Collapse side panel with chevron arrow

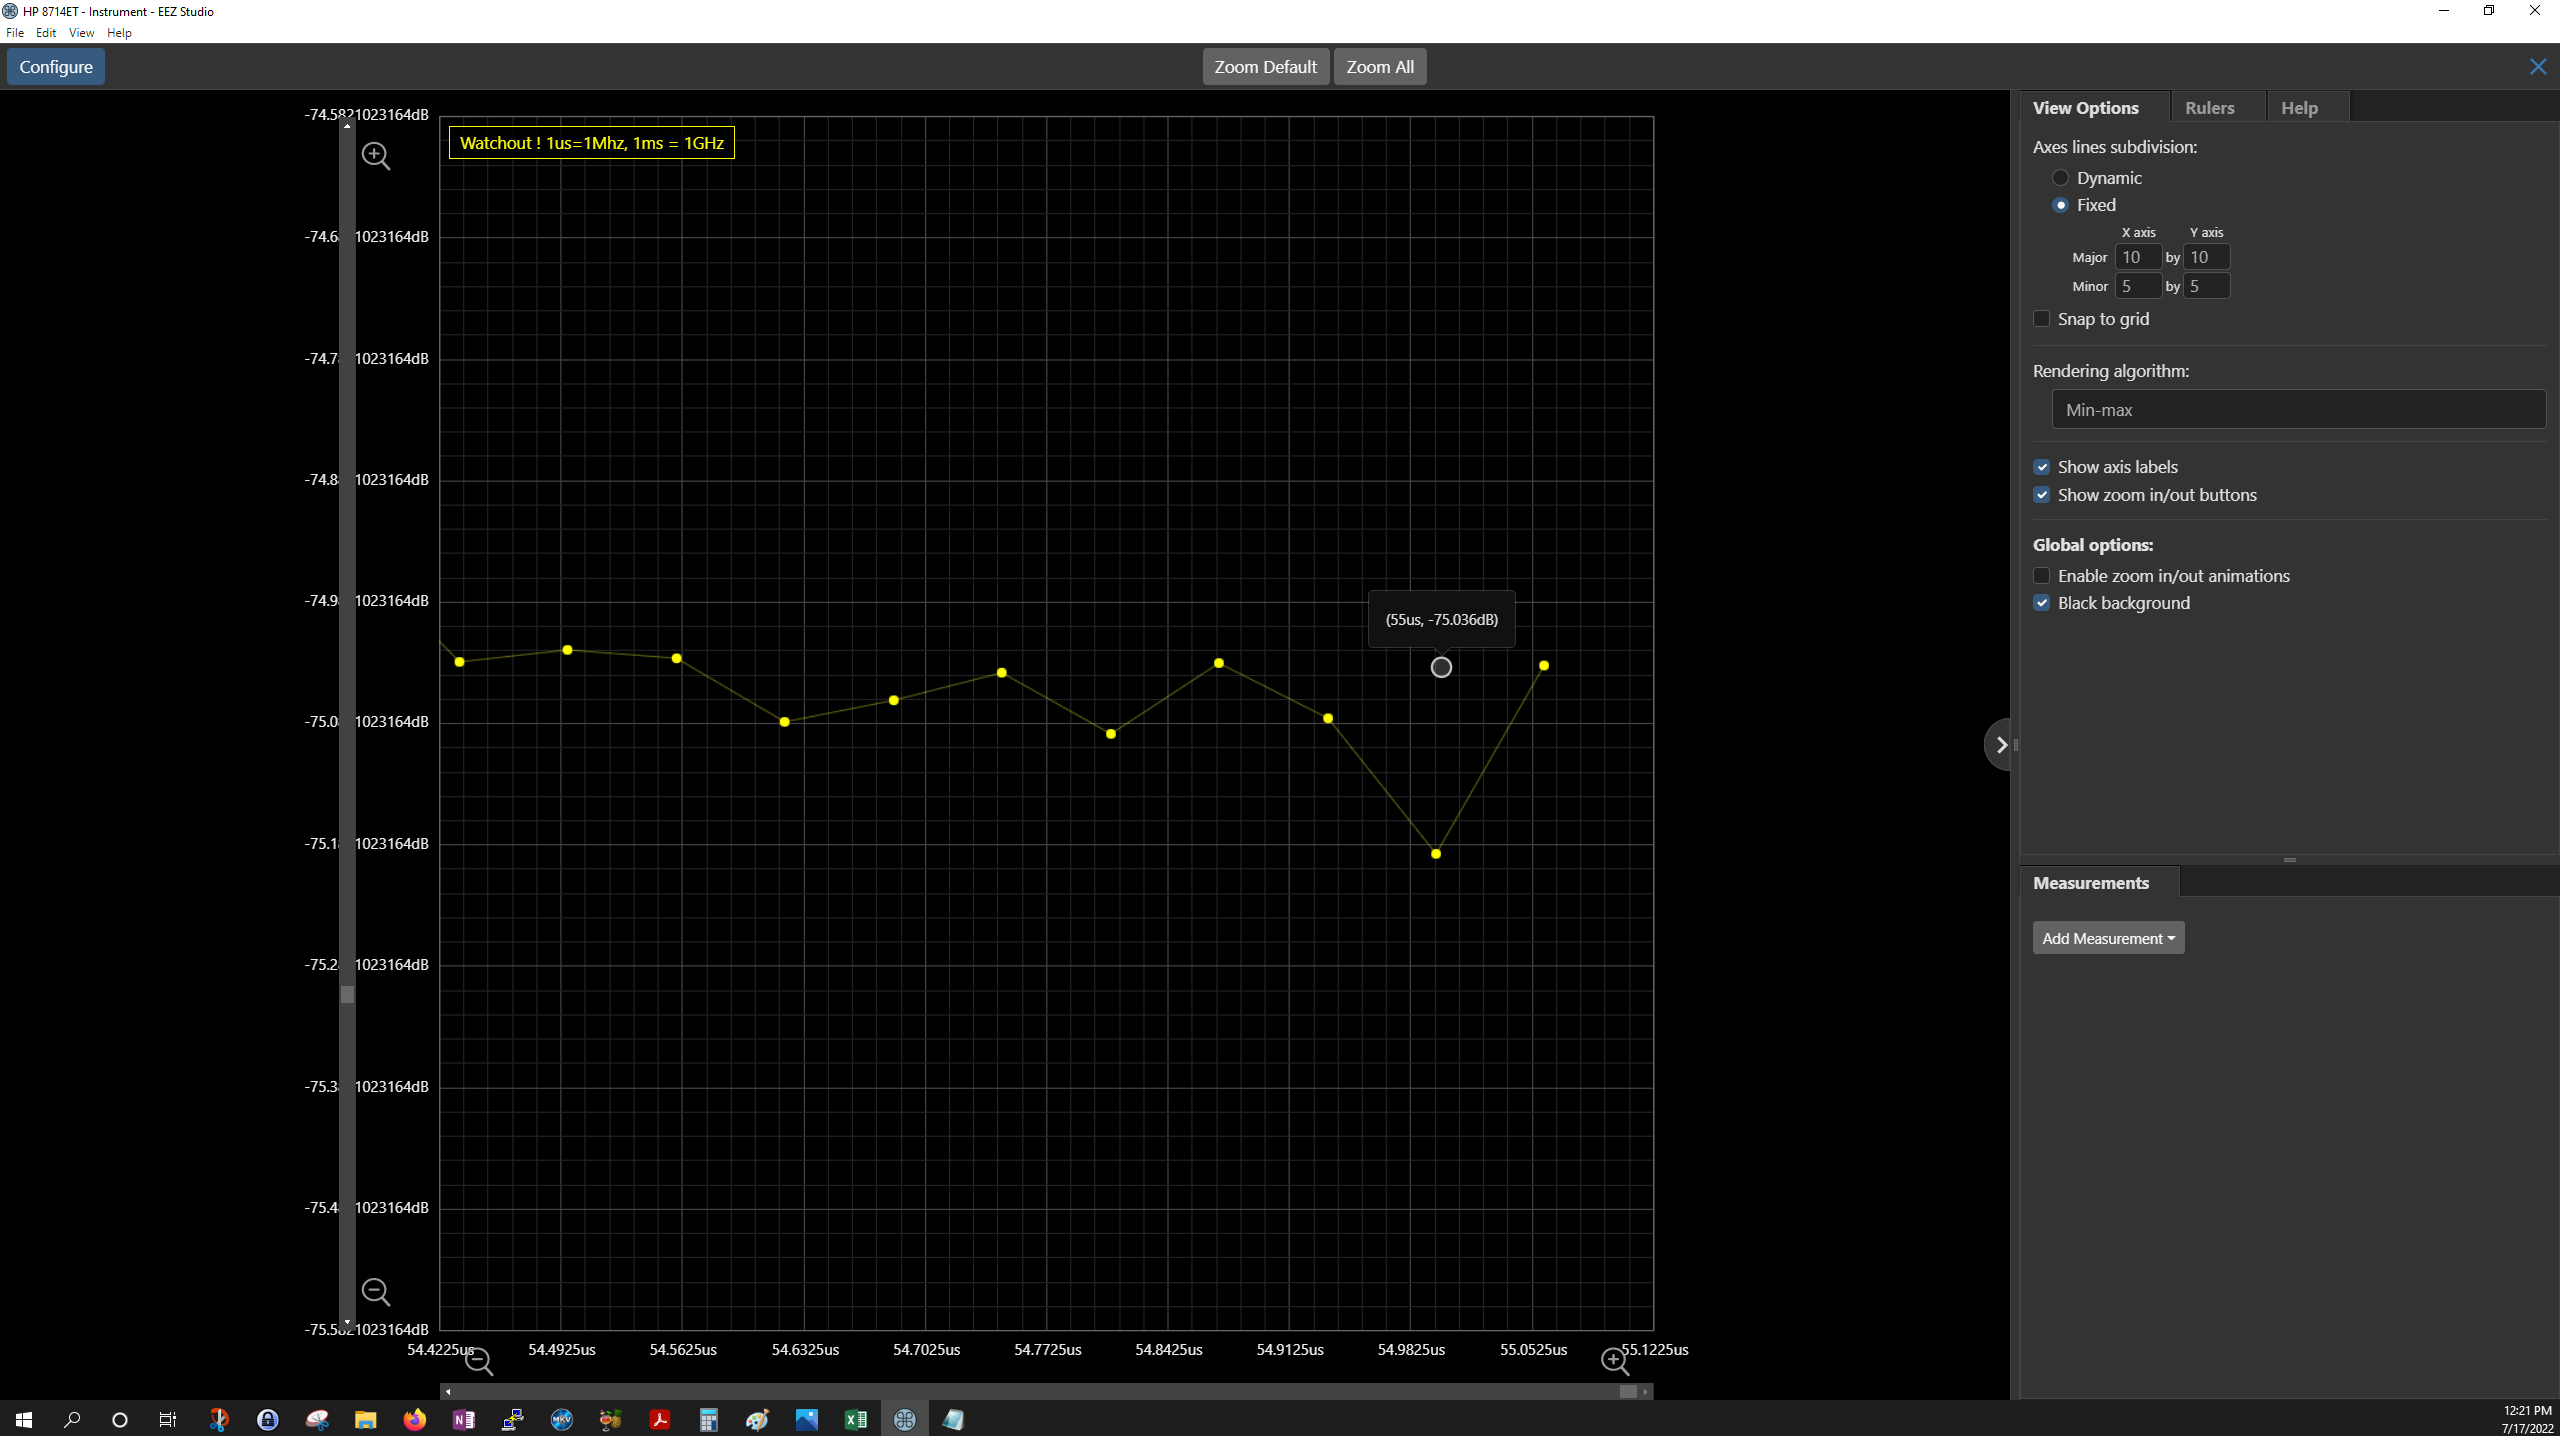[x=2001, y=745]
